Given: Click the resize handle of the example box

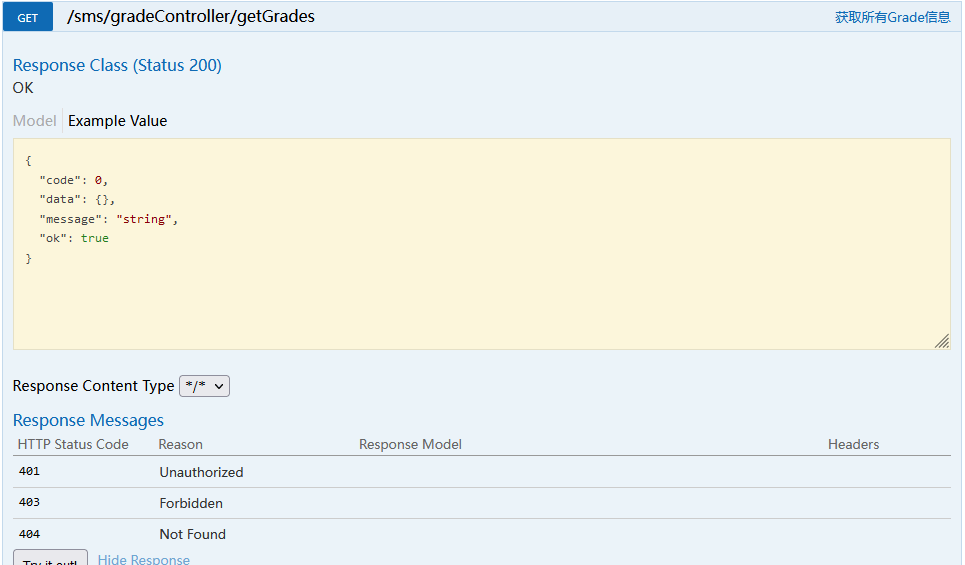Looking at the screenshot, I should pyautogui.click(x=942, y=341).
